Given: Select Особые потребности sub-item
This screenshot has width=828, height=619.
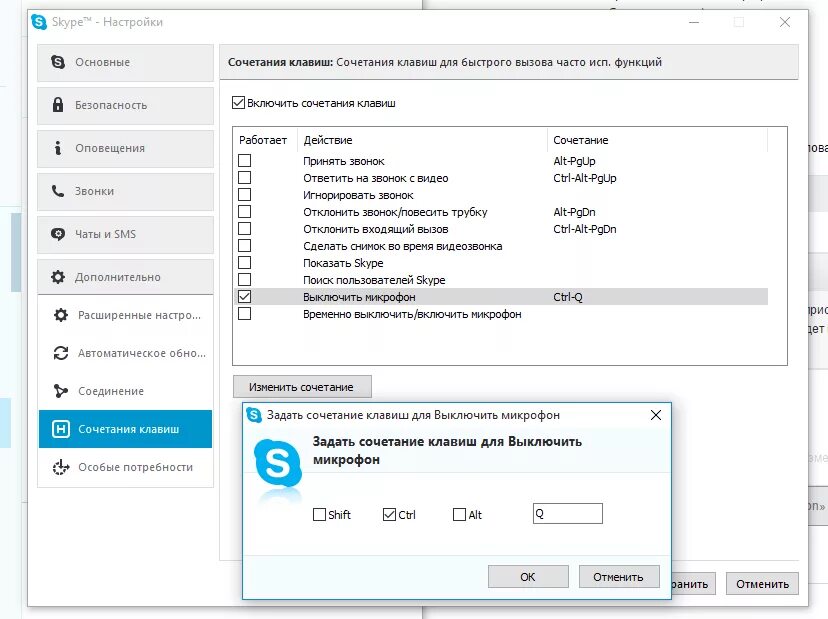Looking at the screenshot, I should tap(125, 467).
